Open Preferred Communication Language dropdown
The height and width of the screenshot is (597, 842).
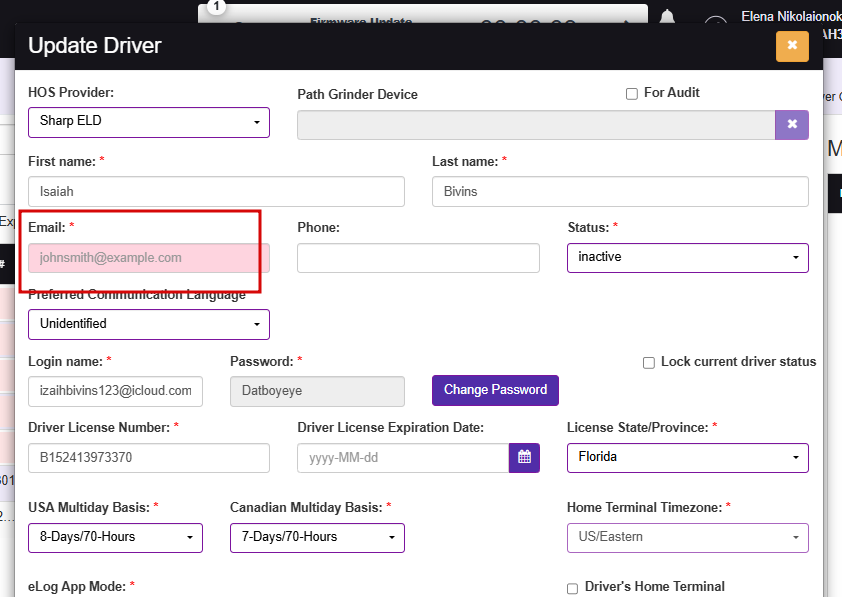coord(149,324)
